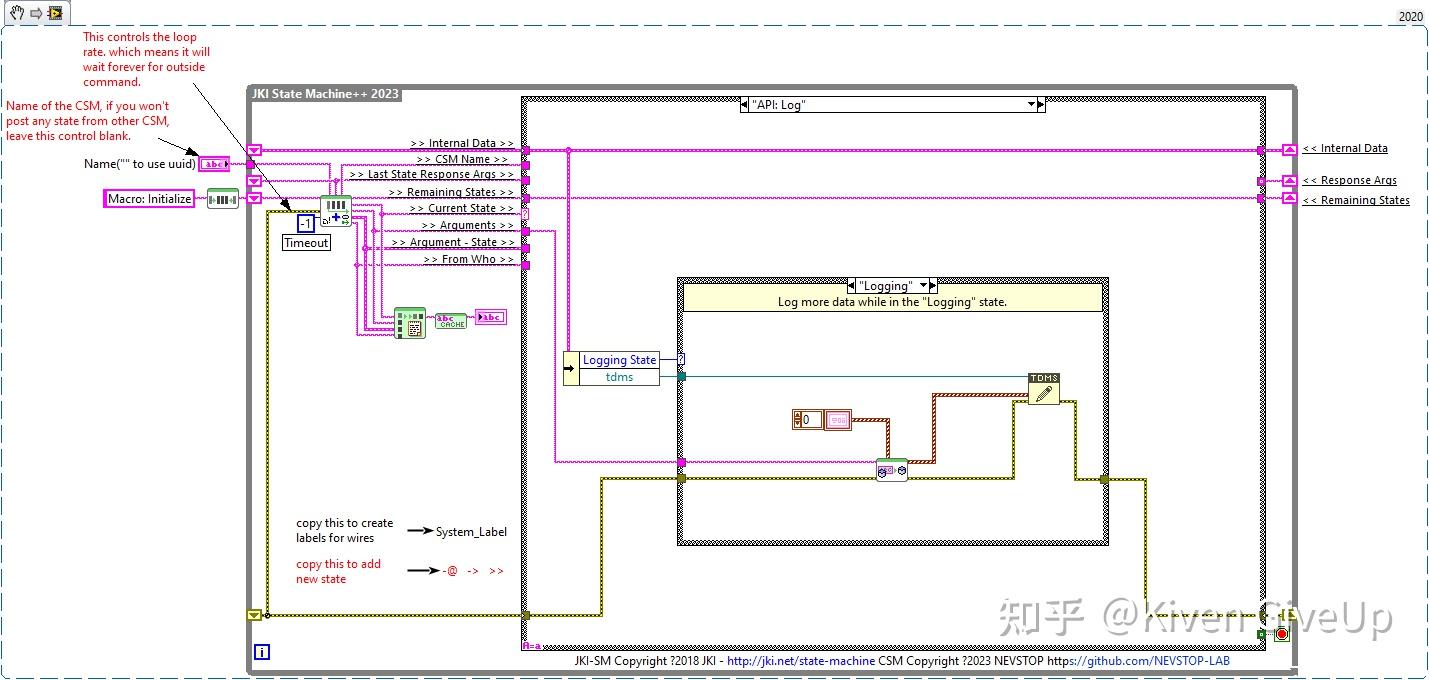Click the array index value 0
The height and width of the screenshot is (680, 1429).
(812, 420)
